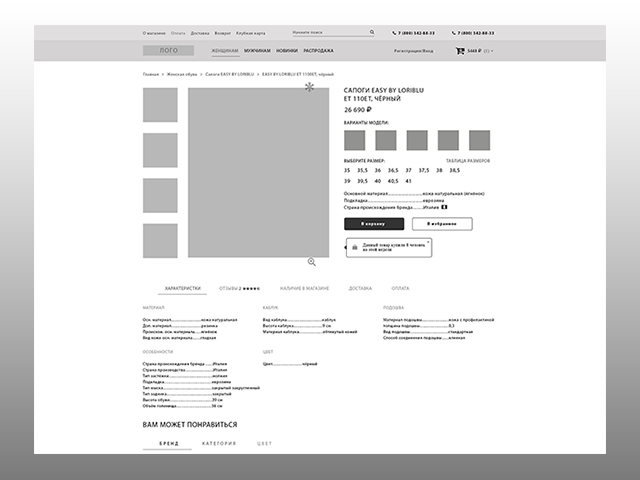Select size 37

[409, 171]
